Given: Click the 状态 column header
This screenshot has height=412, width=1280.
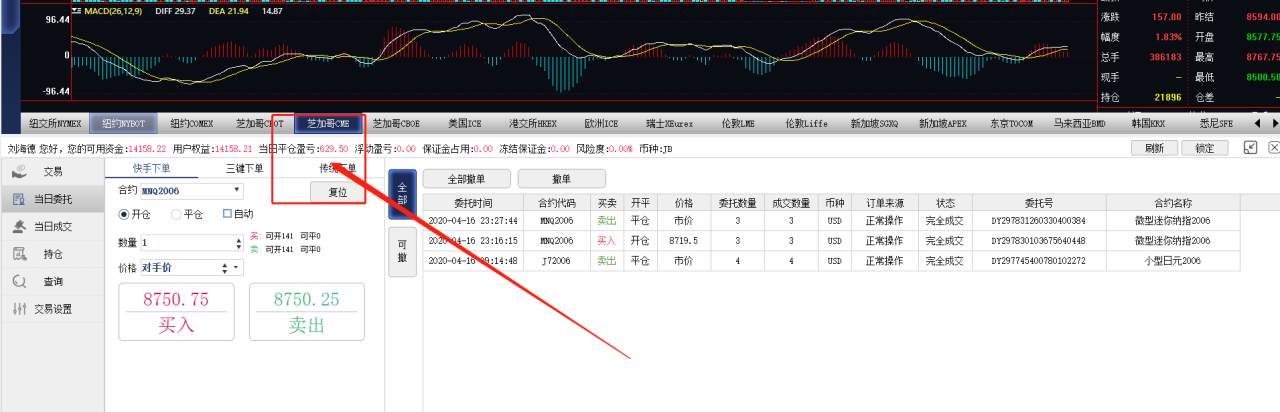Looking at the screenshot, I should (945, 203).
